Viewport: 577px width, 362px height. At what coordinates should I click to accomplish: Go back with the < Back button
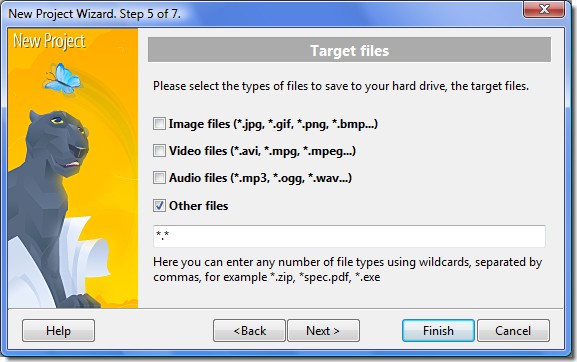pyautogui.click(x=249, y=331)
